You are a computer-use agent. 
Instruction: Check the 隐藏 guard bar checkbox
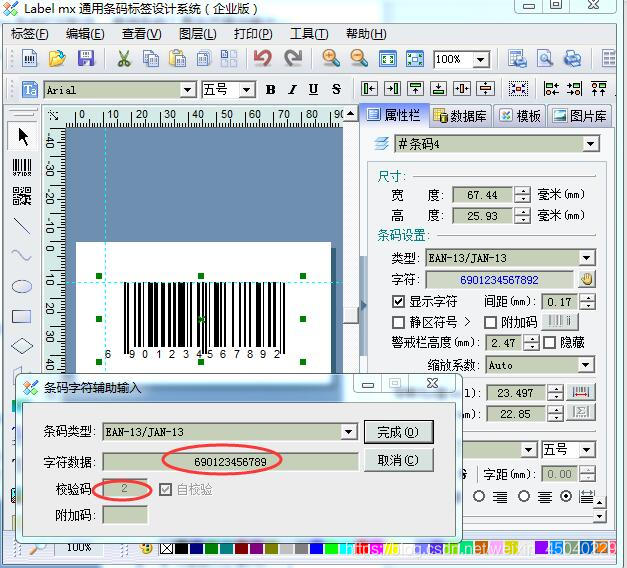[549, 342]
